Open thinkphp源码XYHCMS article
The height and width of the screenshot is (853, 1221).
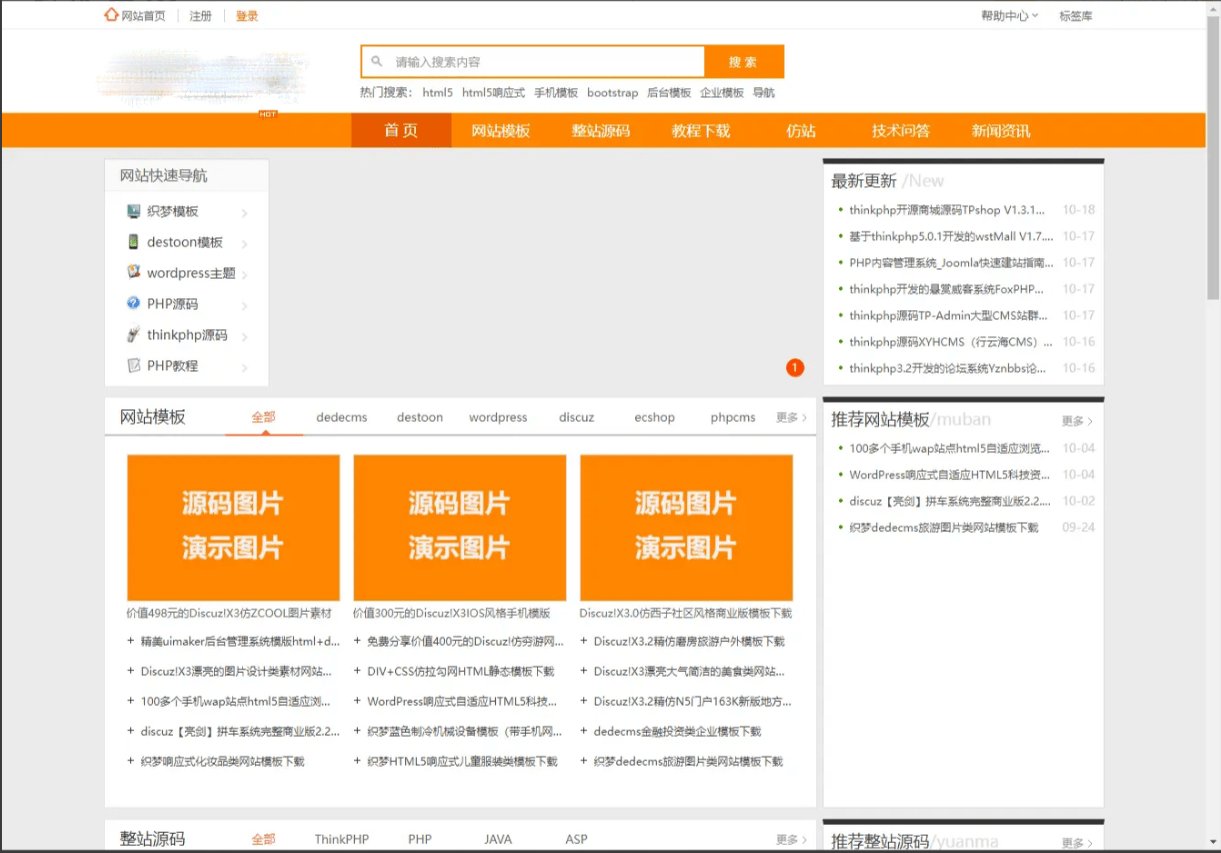tap(951, 342)
